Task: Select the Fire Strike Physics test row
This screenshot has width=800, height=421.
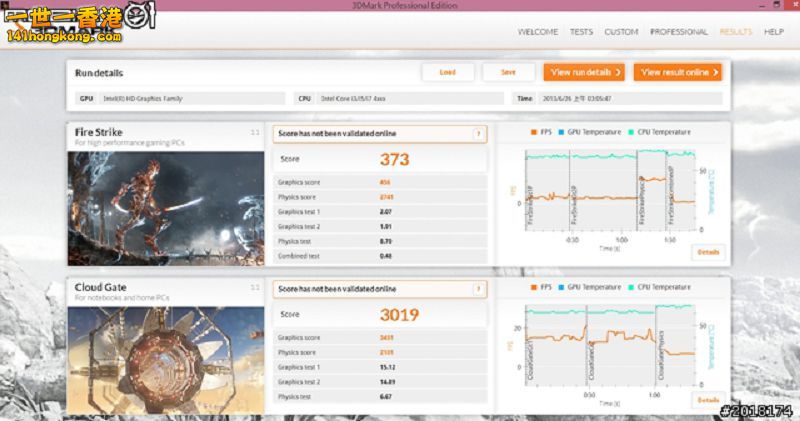Action: (x=380, y=241)
